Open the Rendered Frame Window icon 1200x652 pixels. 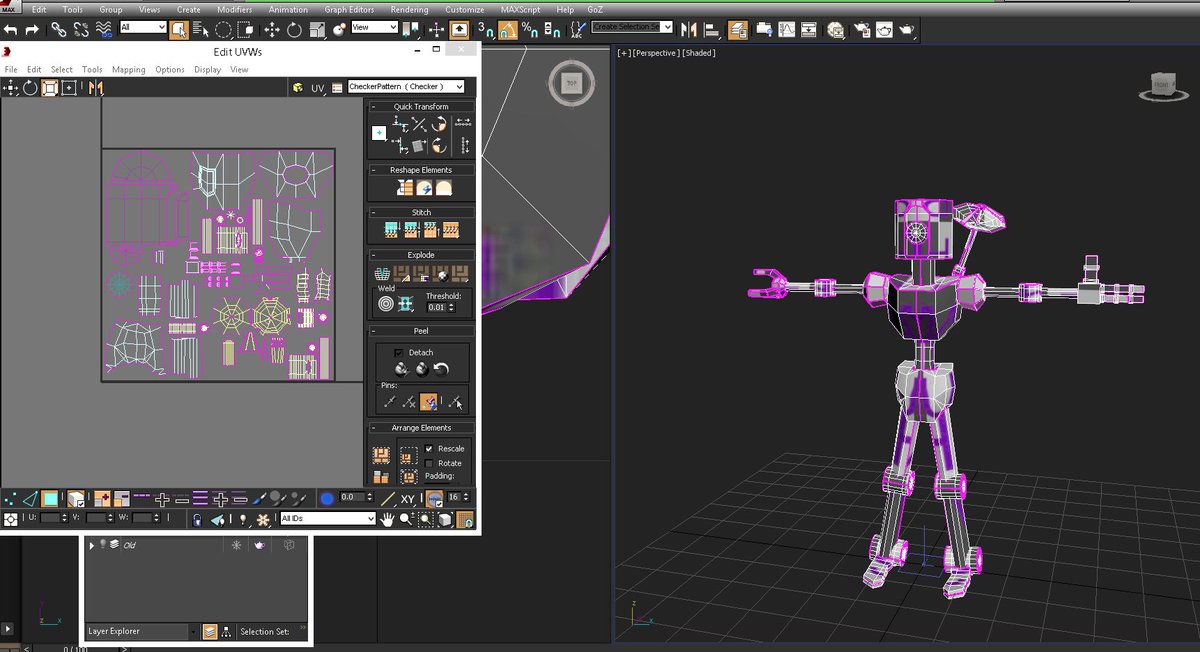pyautogui.click(x=884, y=30)
